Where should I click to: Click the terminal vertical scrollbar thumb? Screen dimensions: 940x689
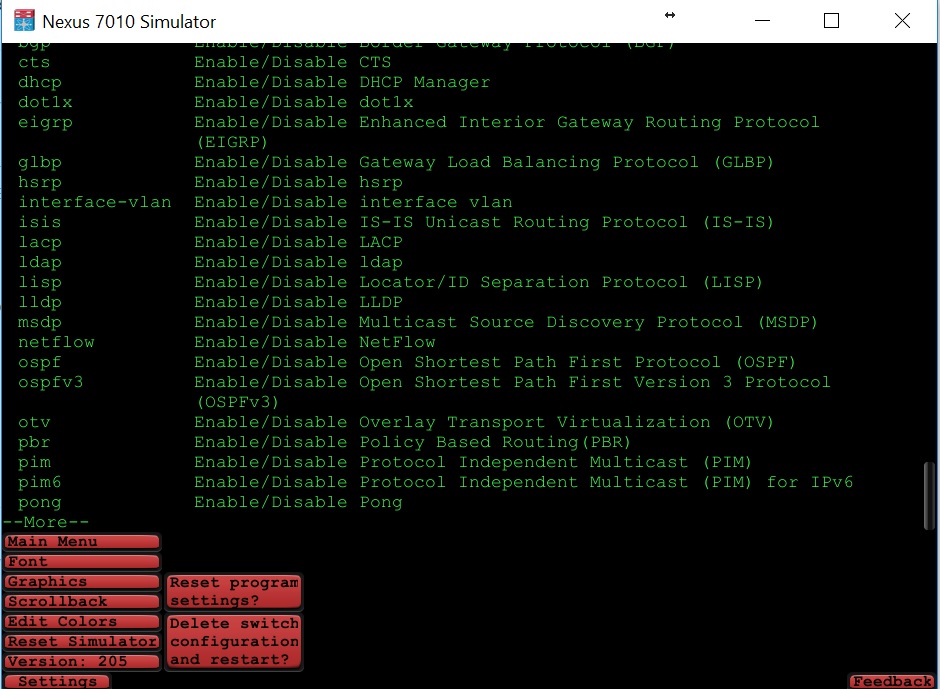coord(929,495)
